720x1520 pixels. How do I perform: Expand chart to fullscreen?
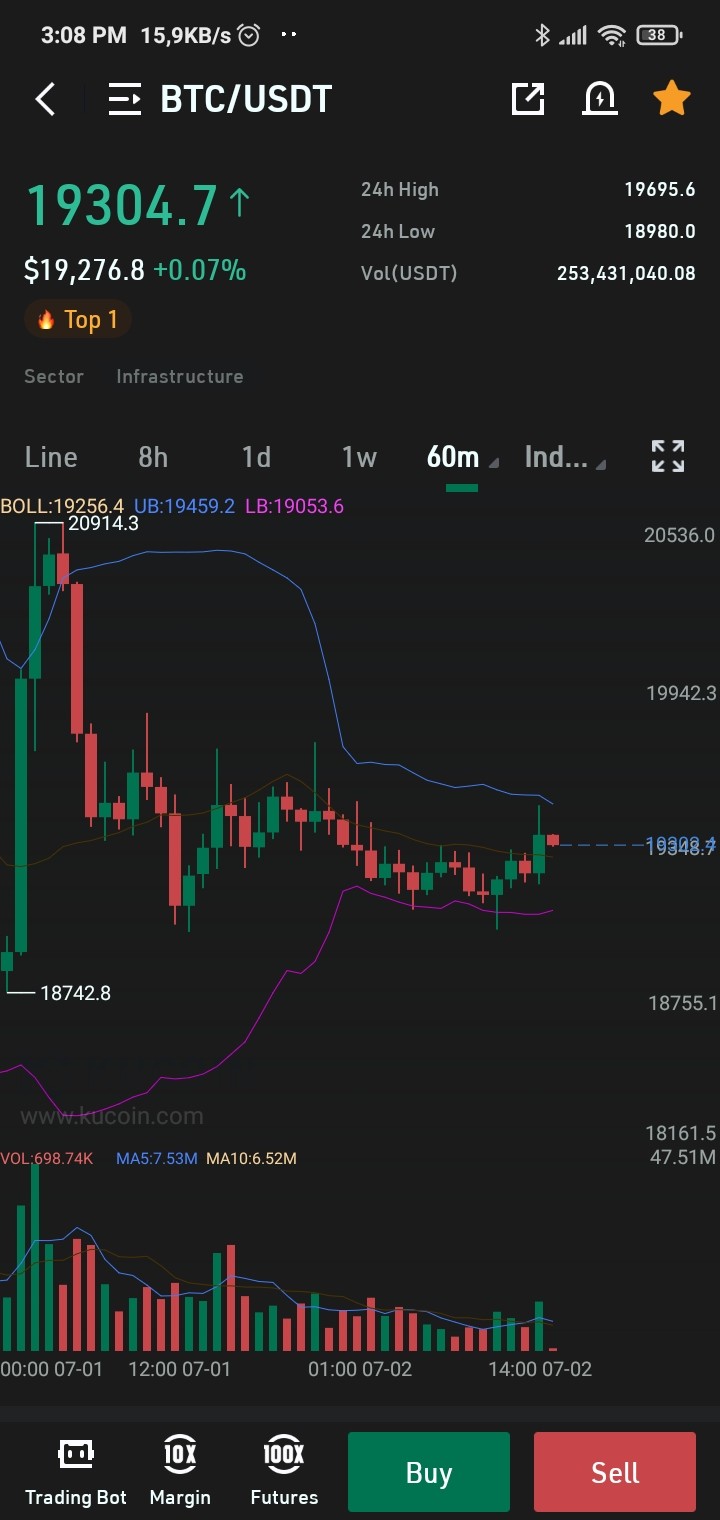pos(668,456)
